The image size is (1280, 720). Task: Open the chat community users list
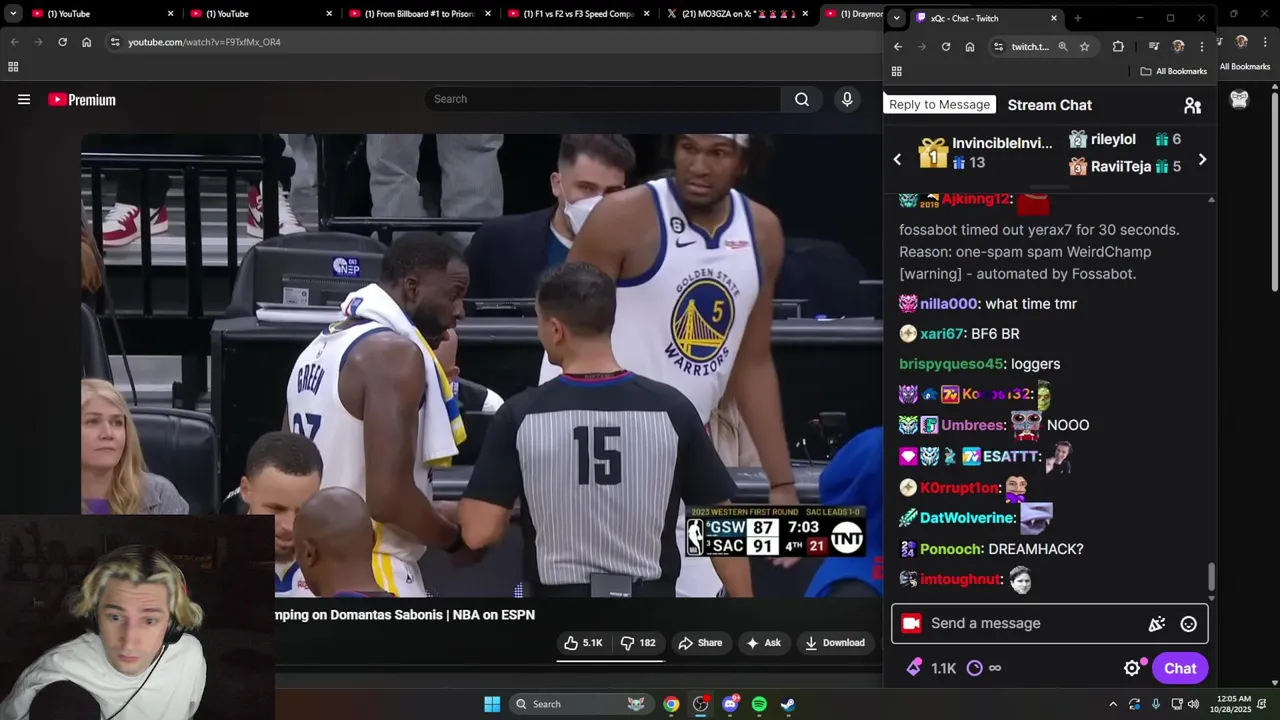(1192, 105)
